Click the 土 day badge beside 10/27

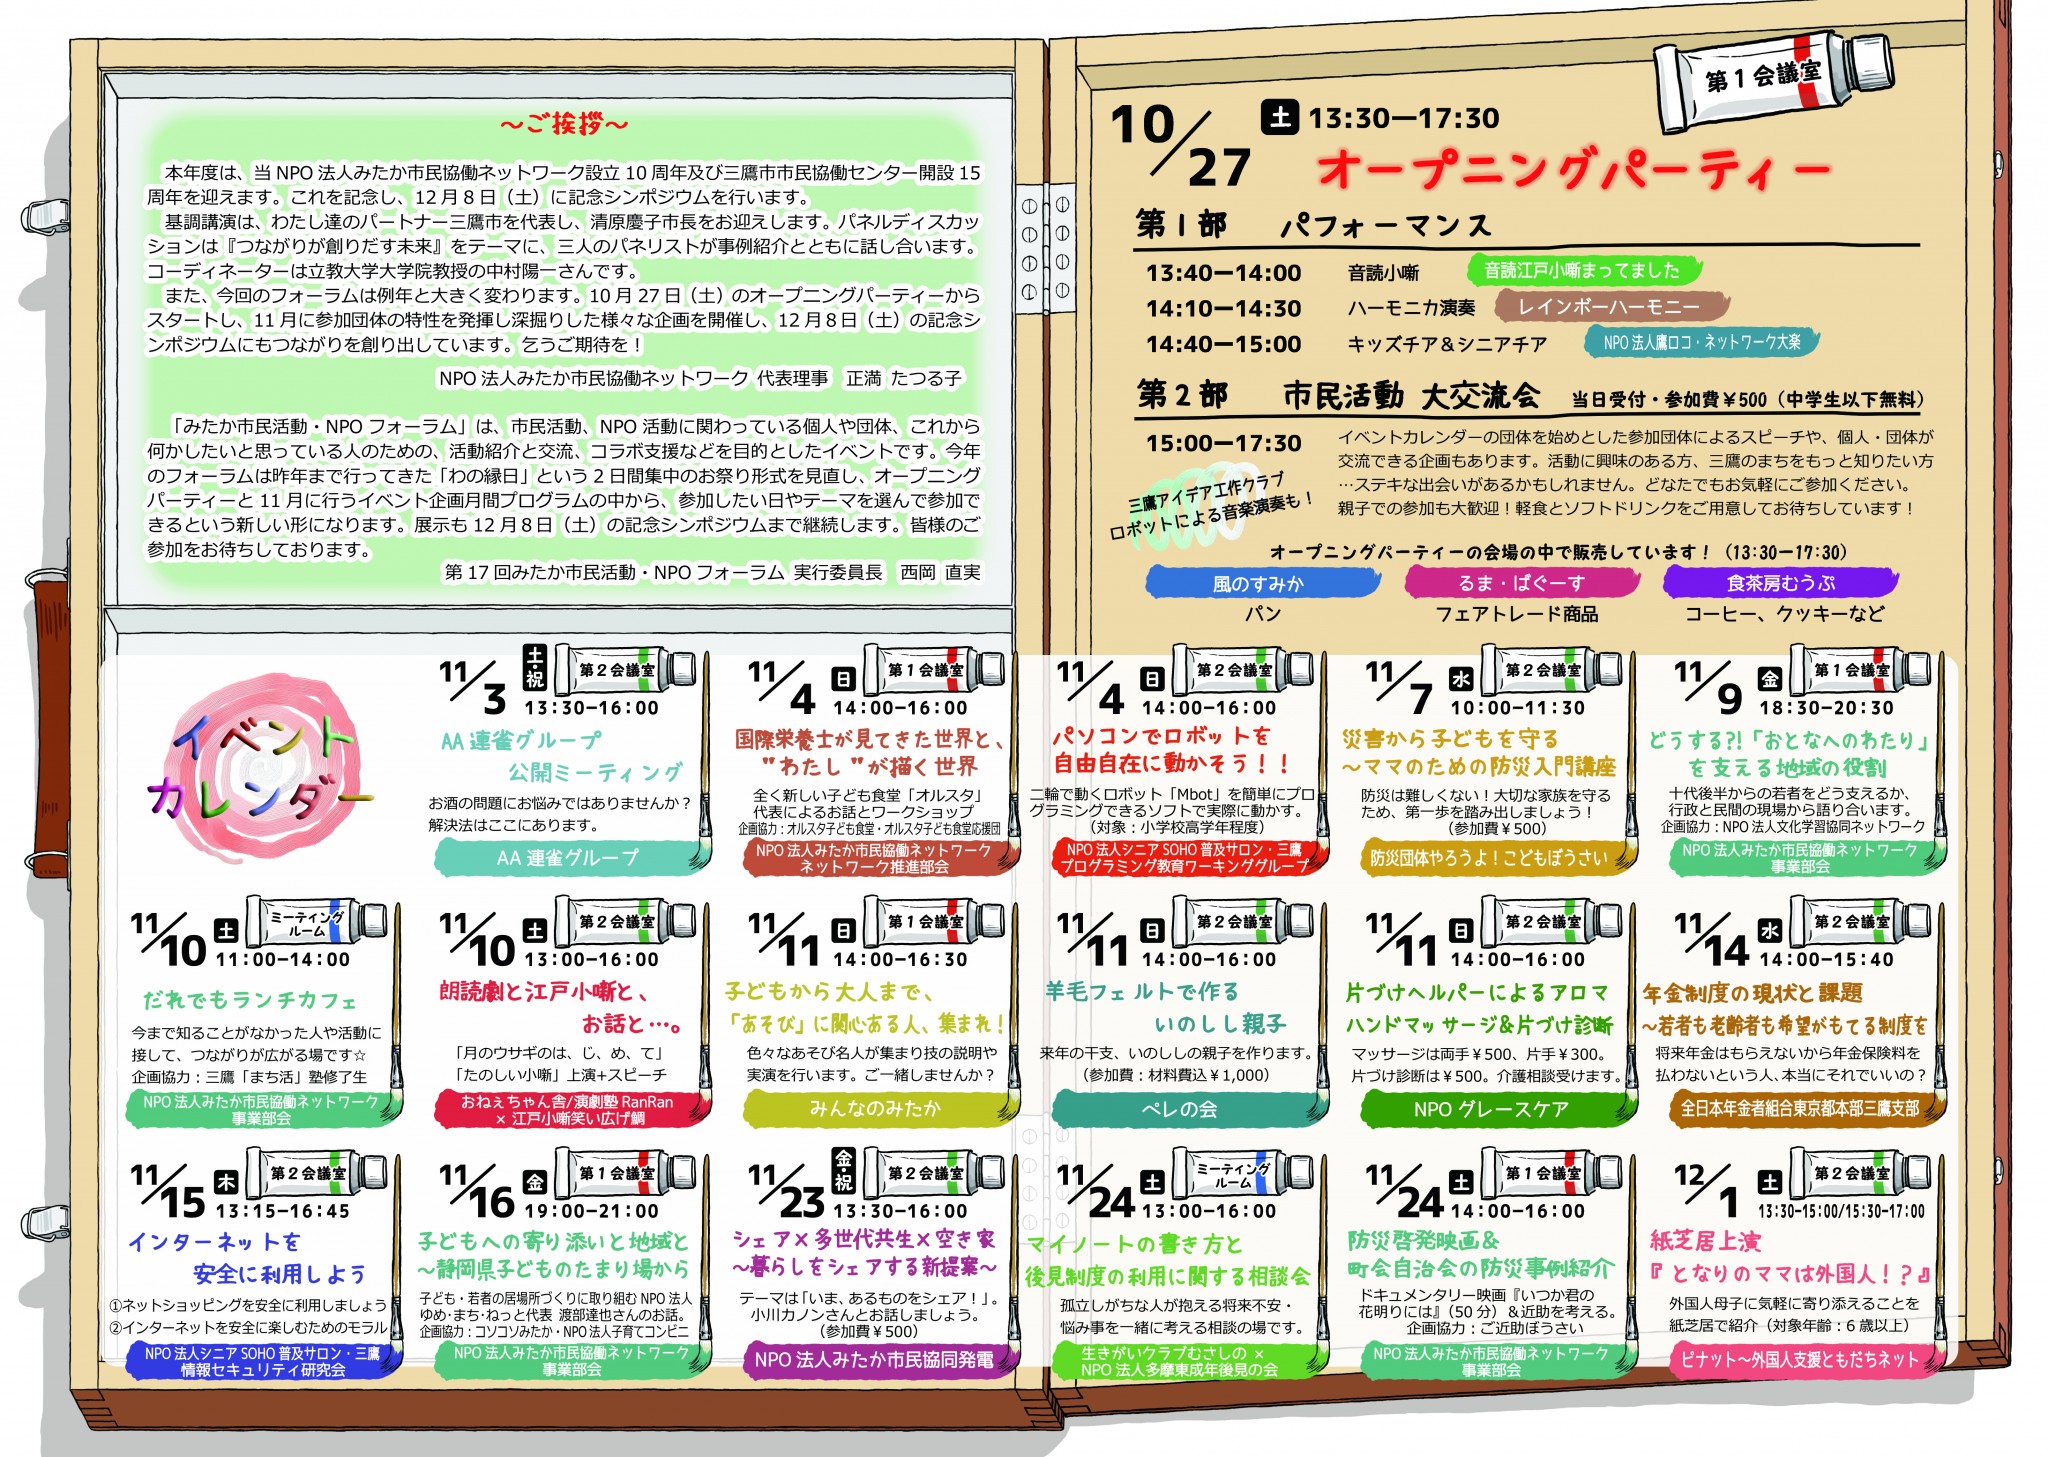[1279, 117]
